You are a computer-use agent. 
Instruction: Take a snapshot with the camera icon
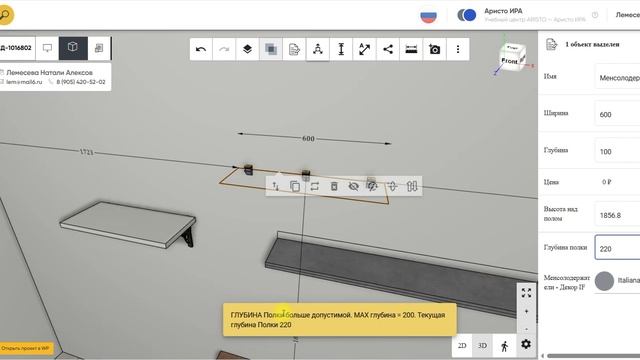coord(434,49)
